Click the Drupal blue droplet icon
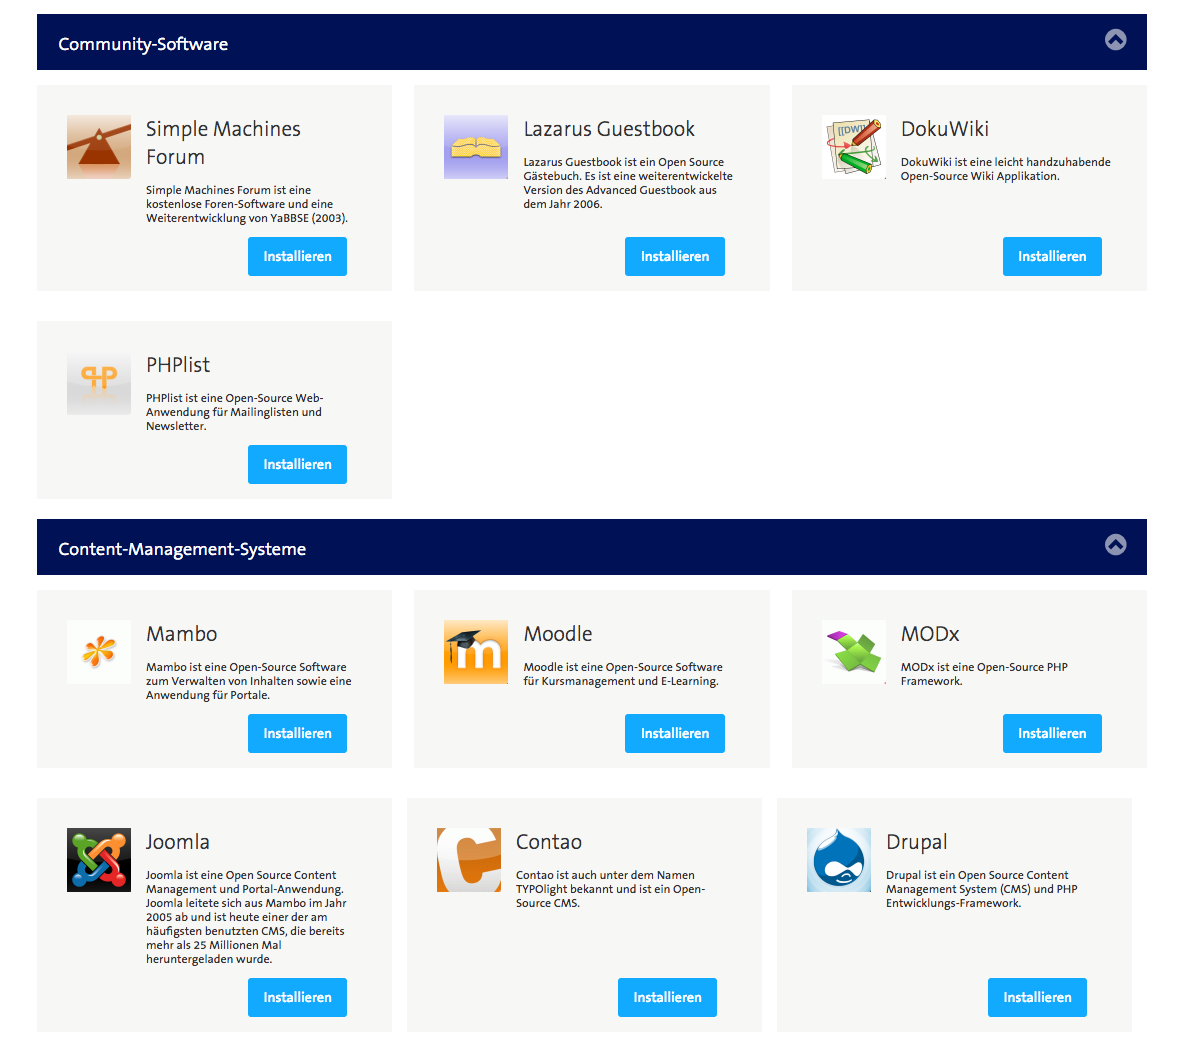The height and width of the screenshot is (1045, 1184). point(839,860)
